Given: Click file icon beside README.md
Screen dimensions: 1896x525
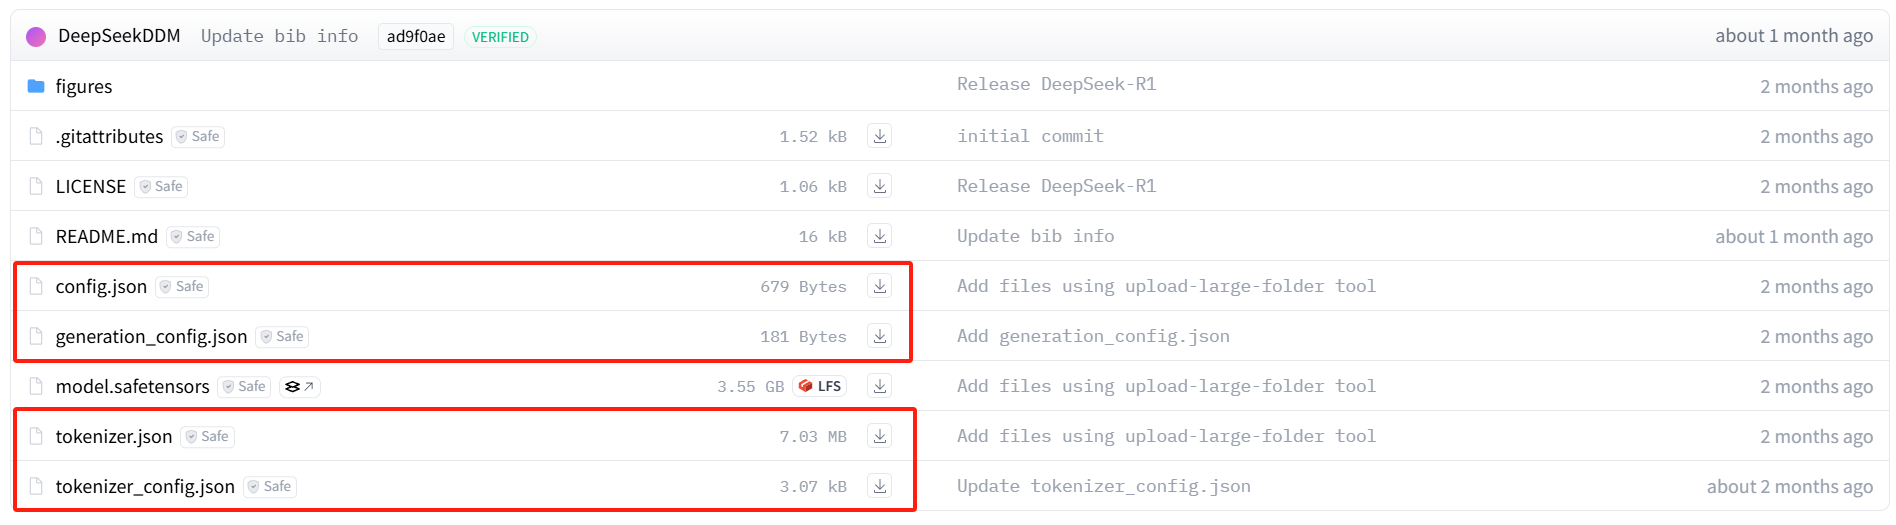Looking at the screenshot, I should [x=36, y=236].
